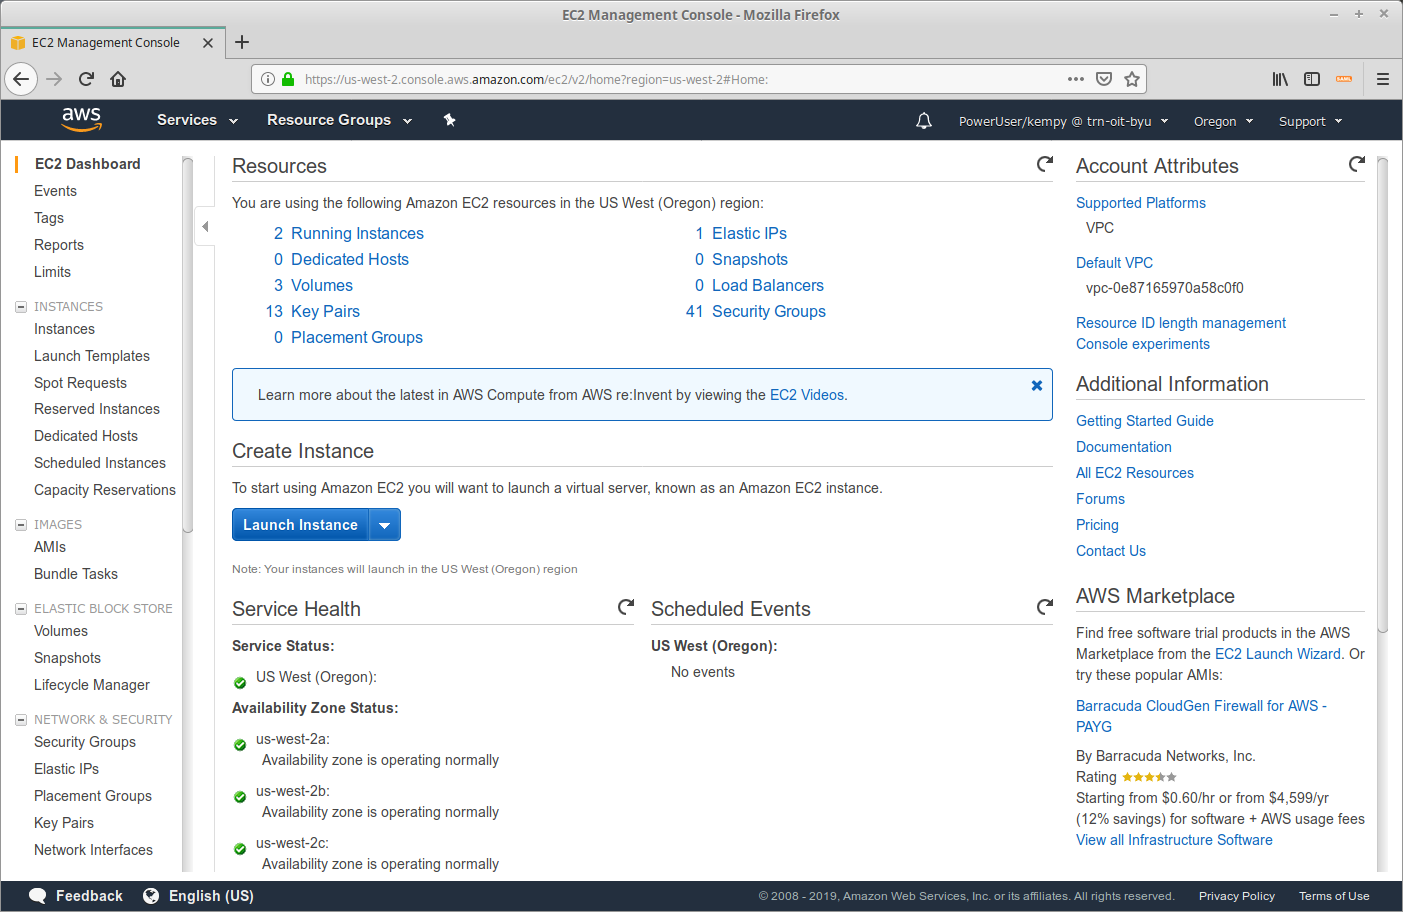
Task: Click the Launch Instance button
Action: click(300, 525)
